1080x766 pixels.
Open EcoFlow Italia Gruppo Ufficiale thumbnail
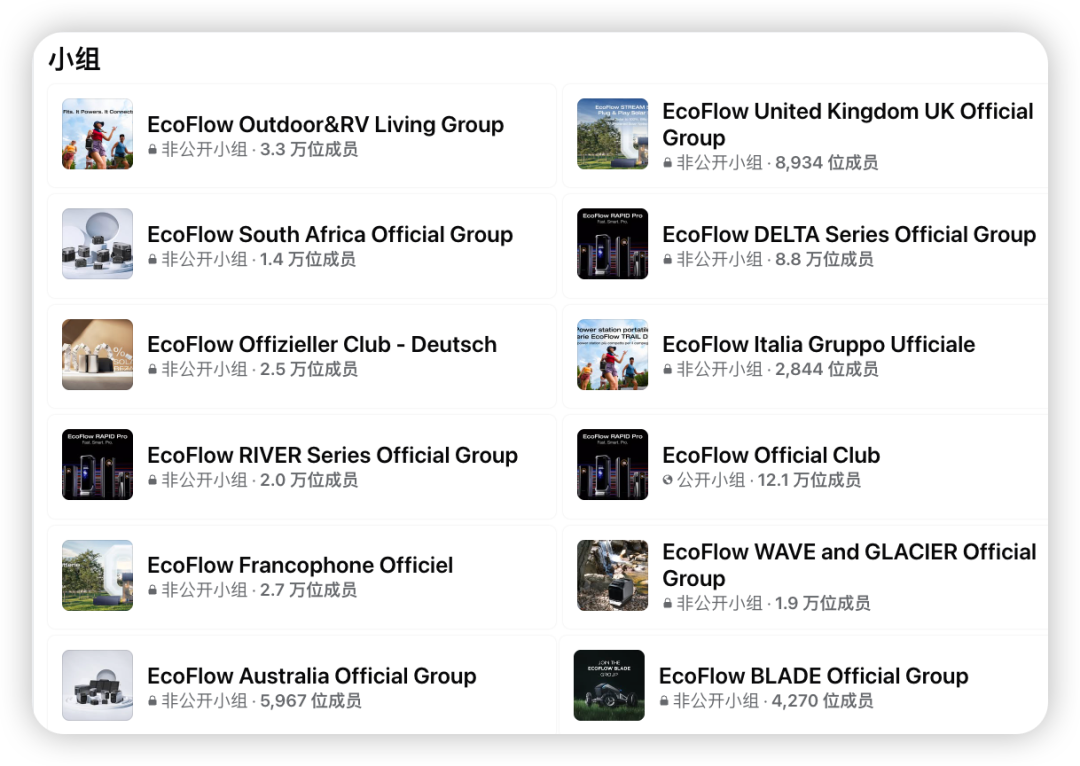pos(612,354)
